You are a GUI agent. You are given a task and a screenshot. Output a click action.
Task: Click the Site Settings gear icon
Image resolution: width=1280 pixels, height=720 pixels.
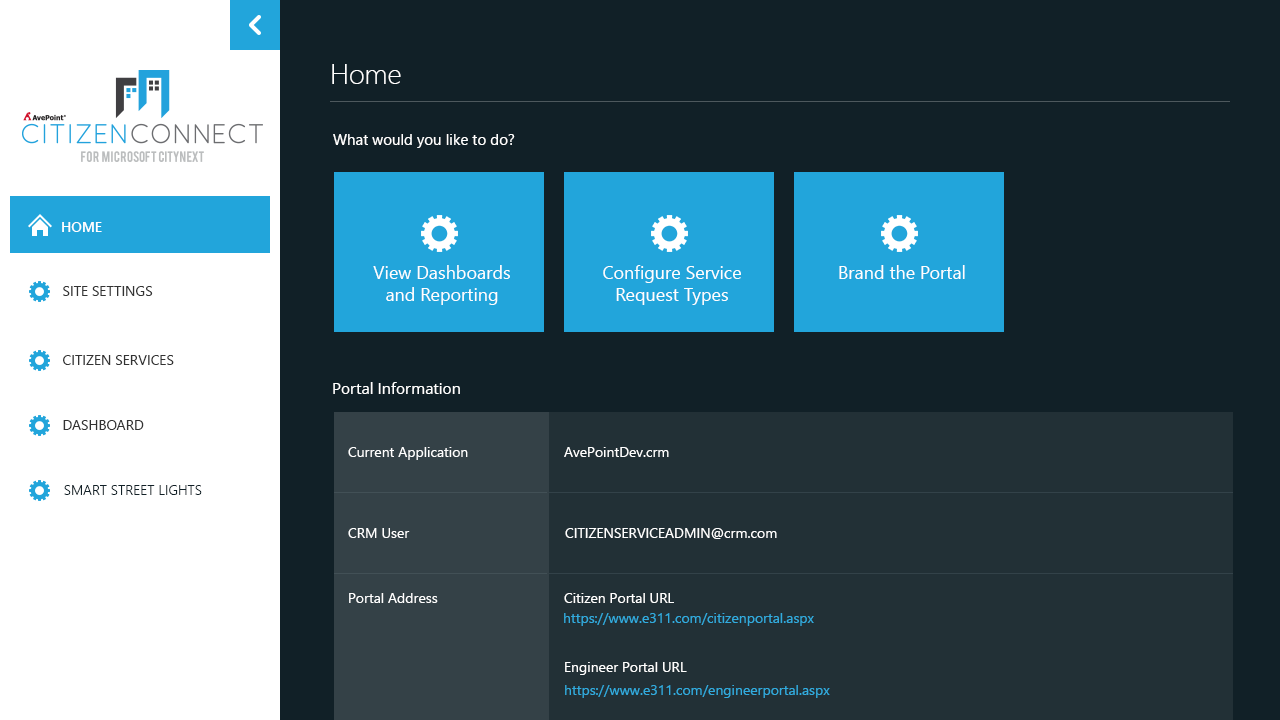click(39, 291)
